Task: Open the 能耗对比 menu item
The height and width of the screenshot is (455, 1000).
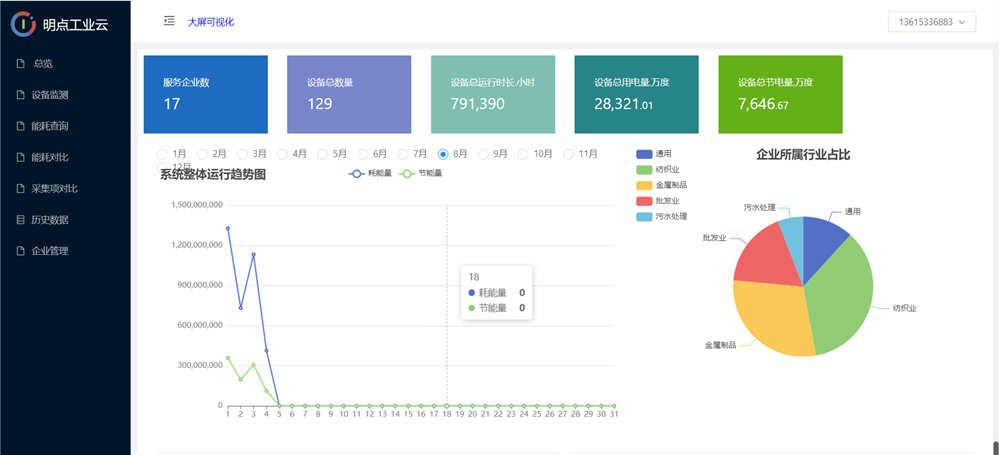Action: pos(50,157)
